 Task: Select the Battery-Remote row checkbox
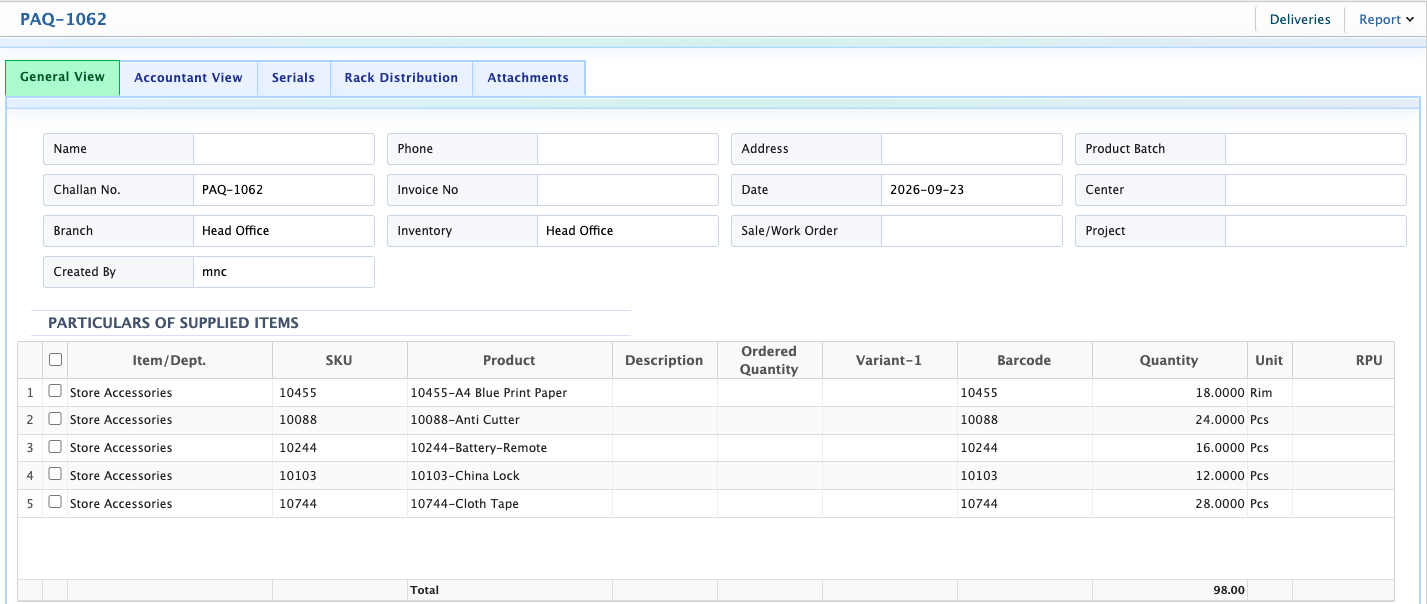tap(55, 447)
